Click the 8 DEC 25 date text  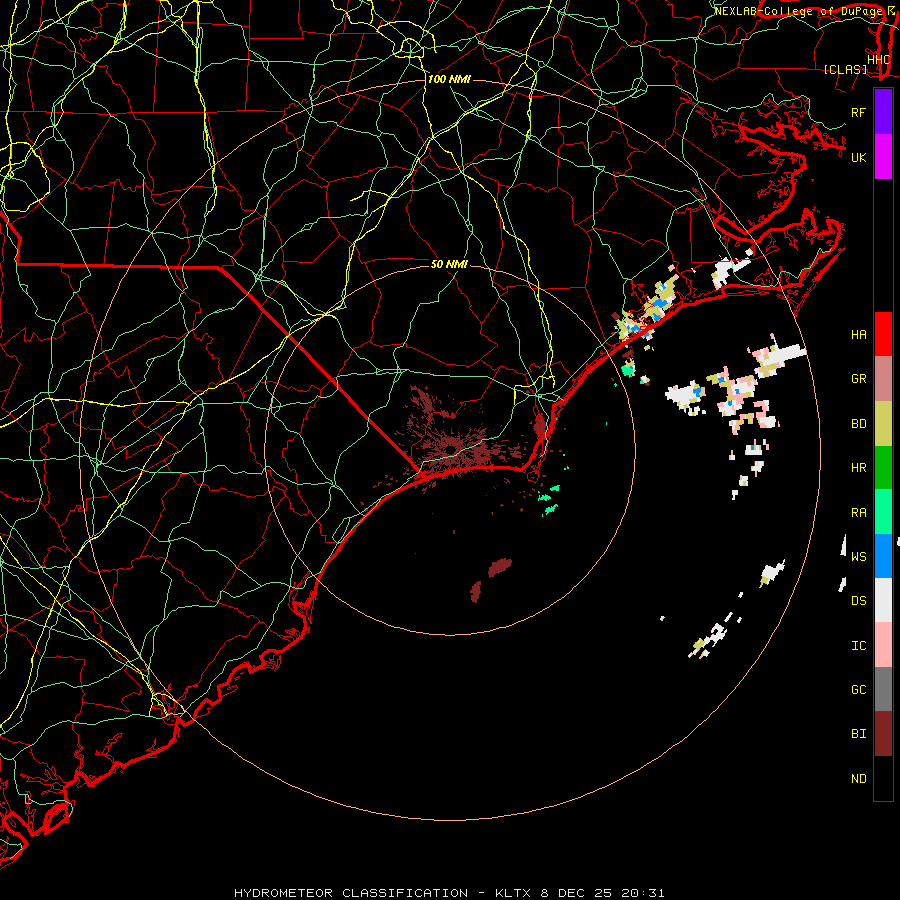[x=577, y=893]
